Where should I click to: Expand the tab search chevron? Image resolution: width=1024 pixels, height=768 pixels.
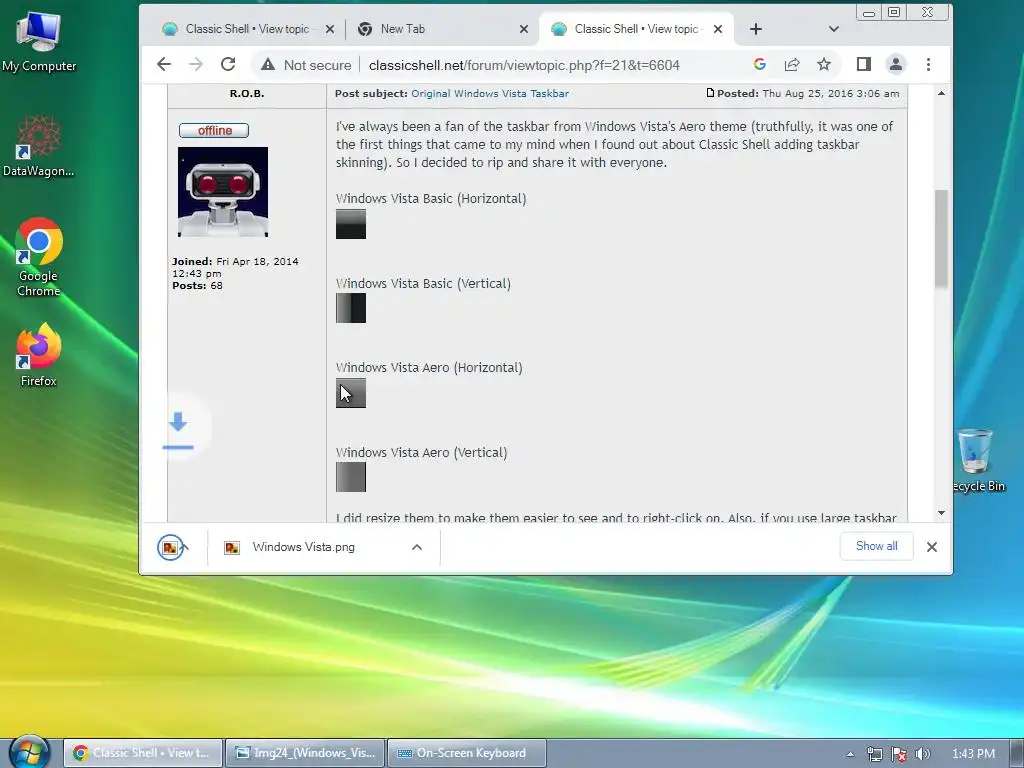point(833,29)
